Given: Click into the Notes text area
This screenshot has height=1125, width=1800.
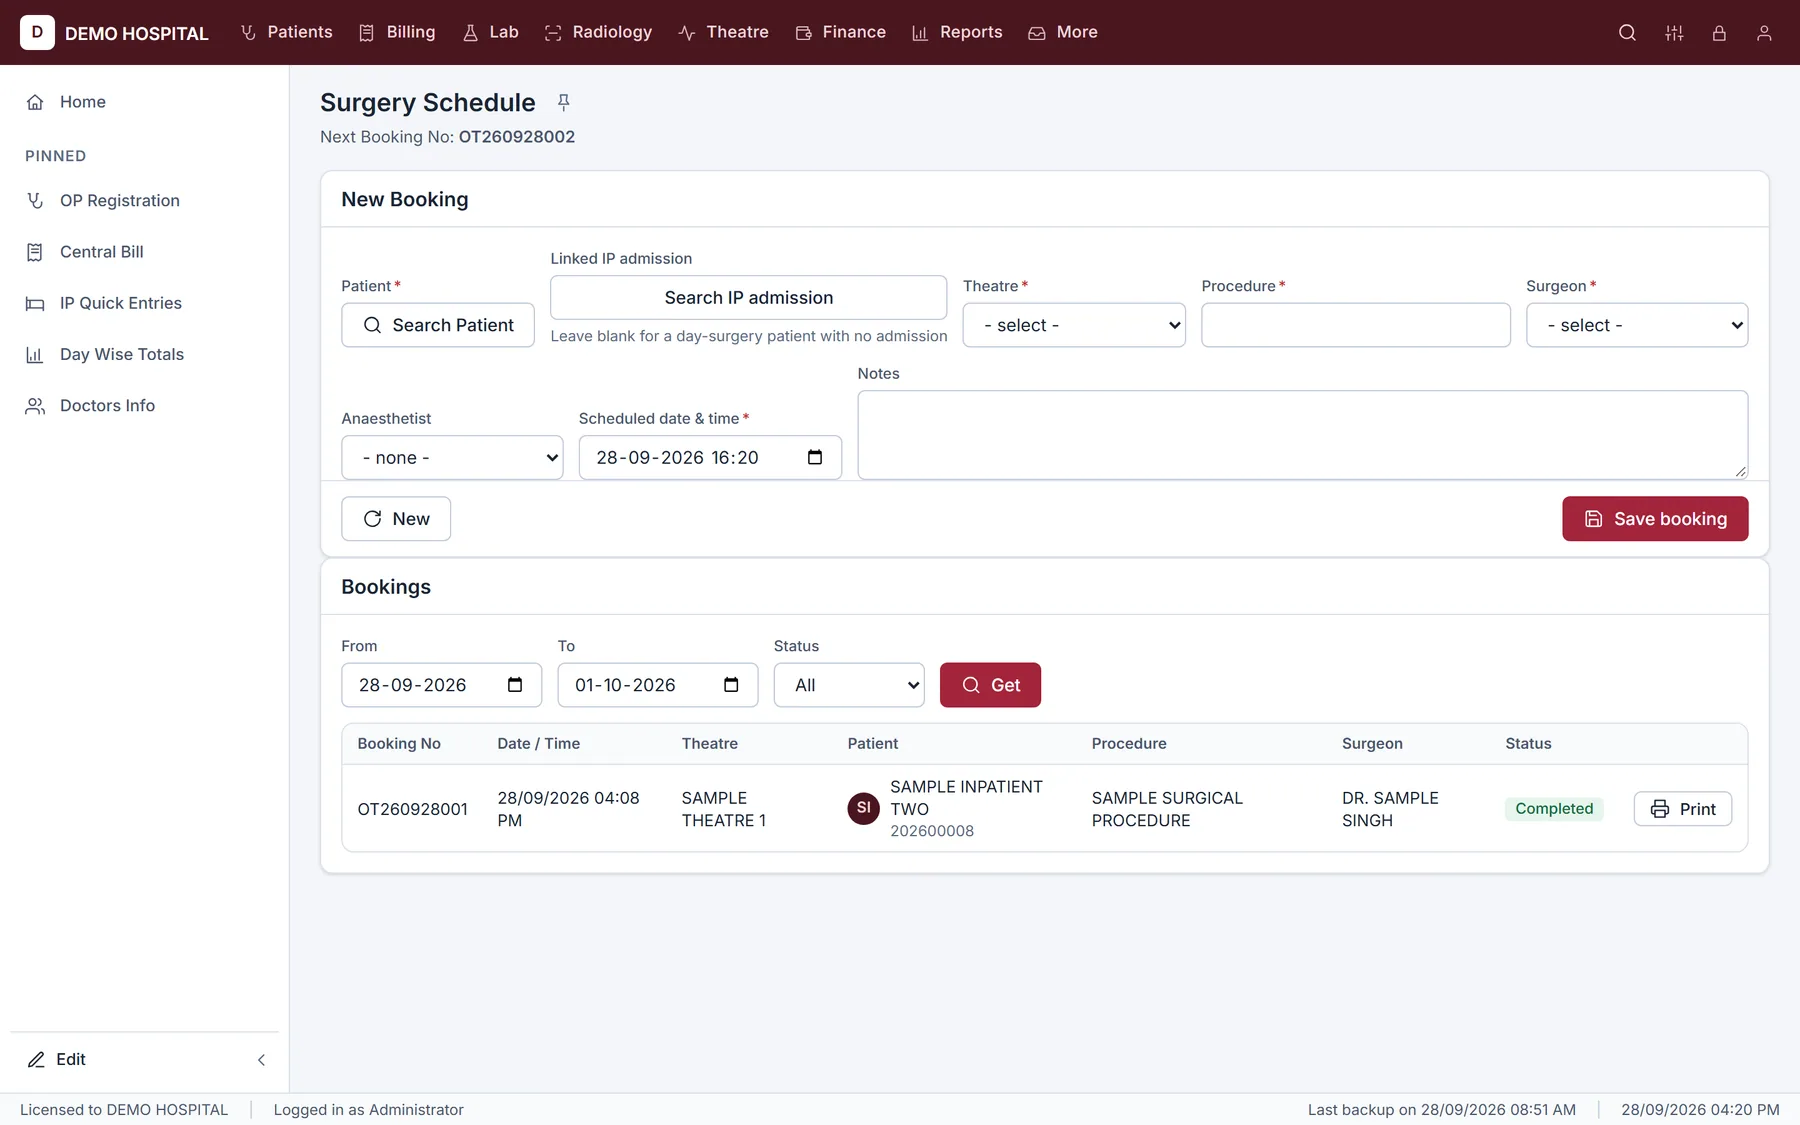Looking at the screenshot, I should [x=1303, y=435].
